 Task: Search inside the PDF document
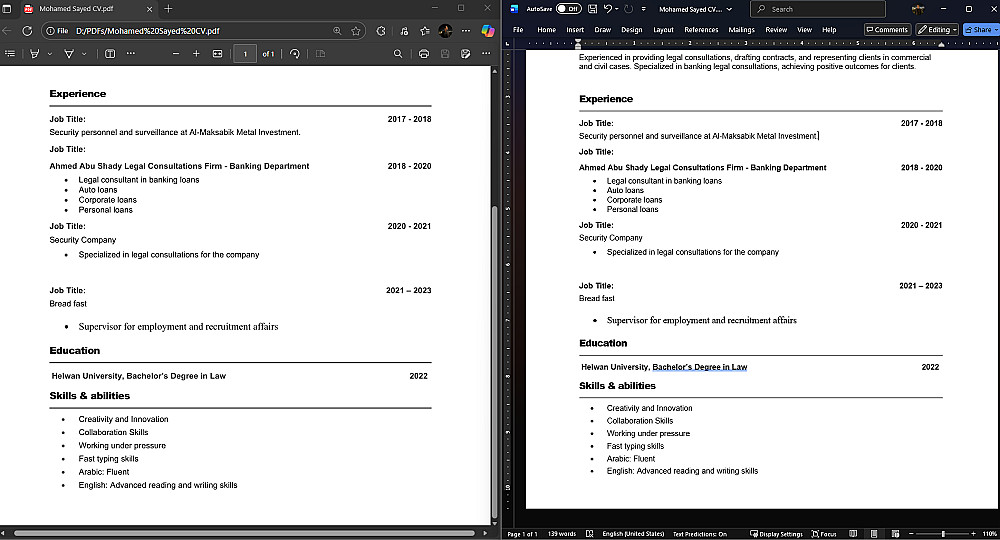point(398,54)
